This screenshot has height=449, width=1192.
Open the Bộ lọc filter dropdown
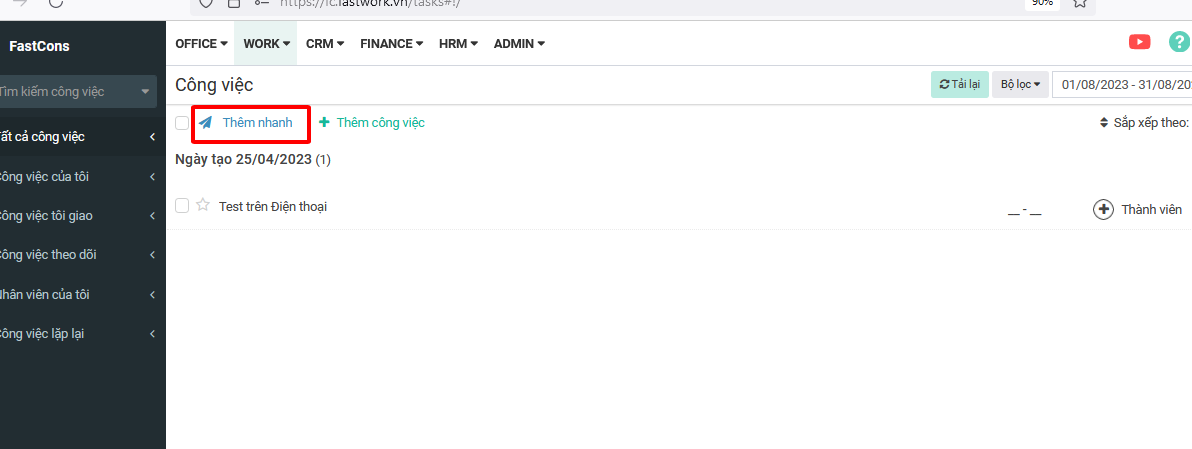(x=1020, y=85)
